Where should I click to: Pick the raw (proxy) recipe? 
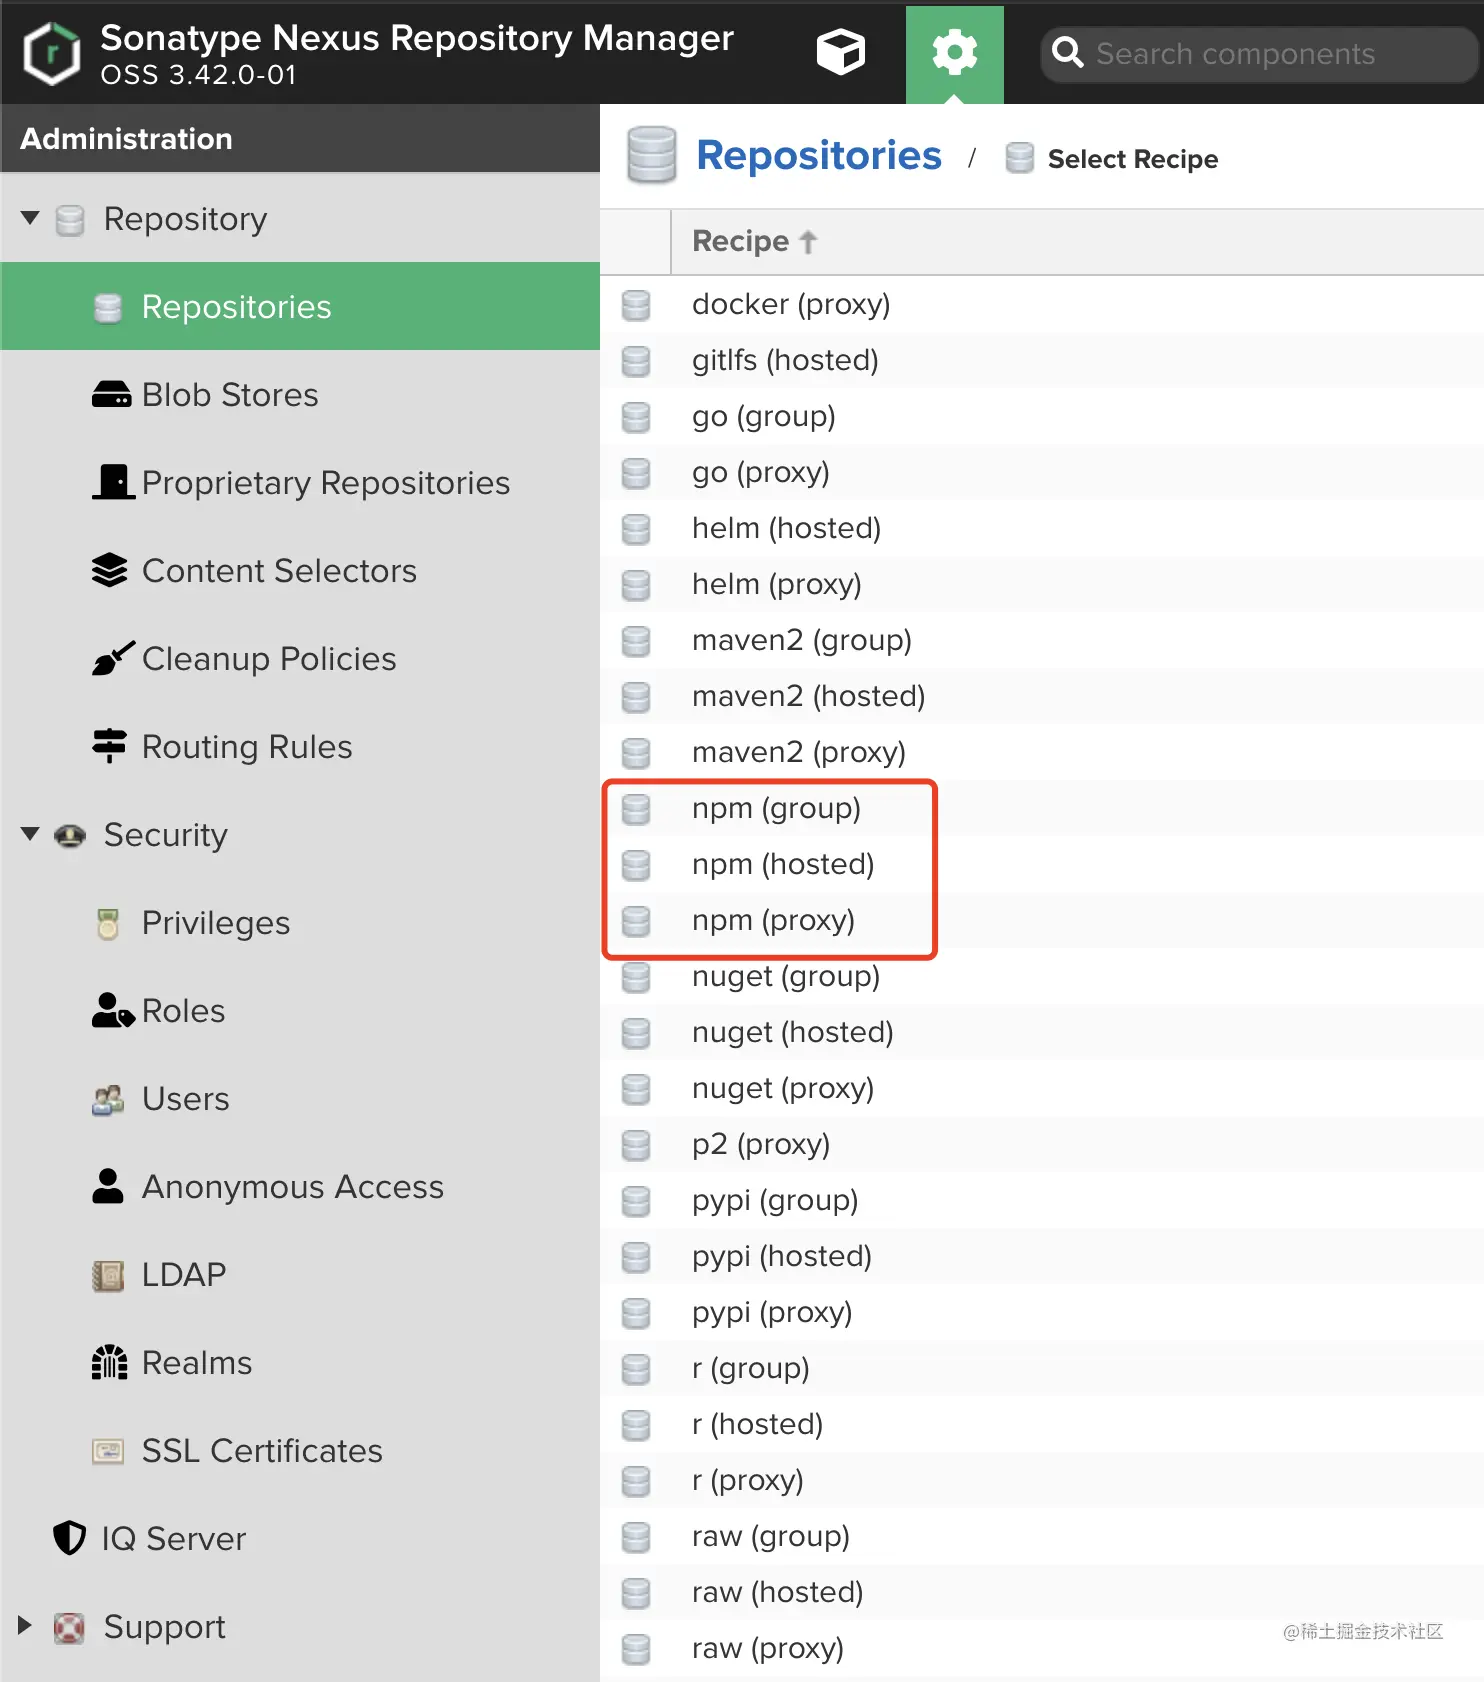click(767, 1648)
